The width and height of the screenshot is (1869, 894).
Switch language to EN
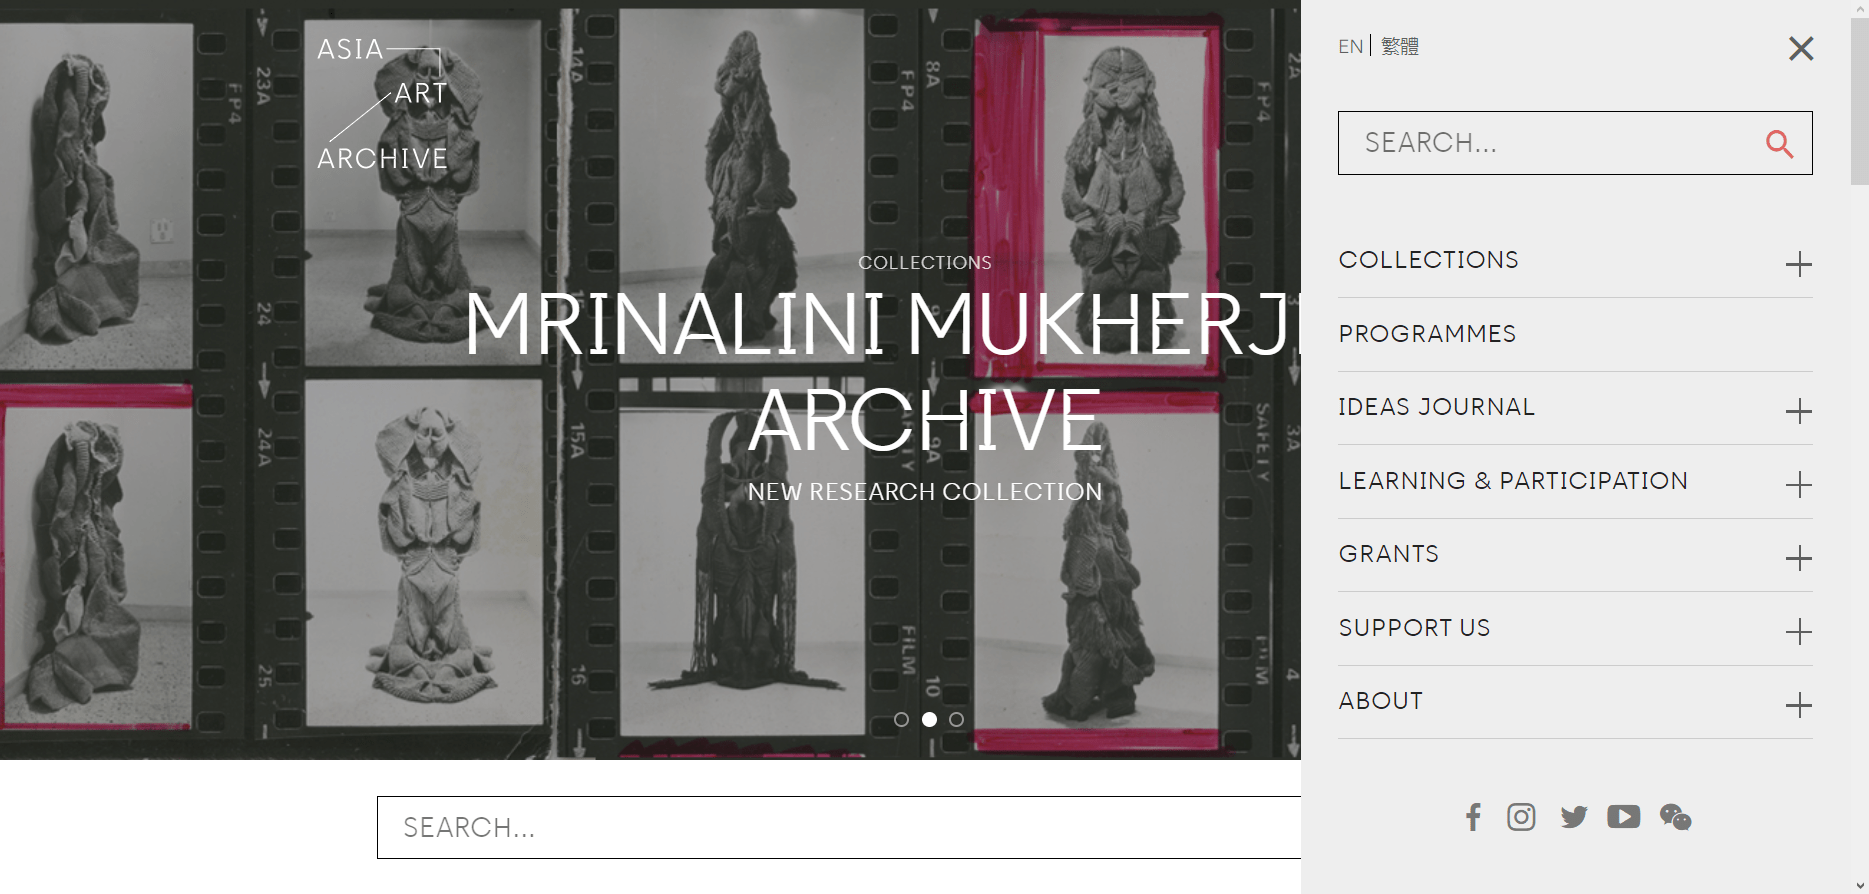1350,46
